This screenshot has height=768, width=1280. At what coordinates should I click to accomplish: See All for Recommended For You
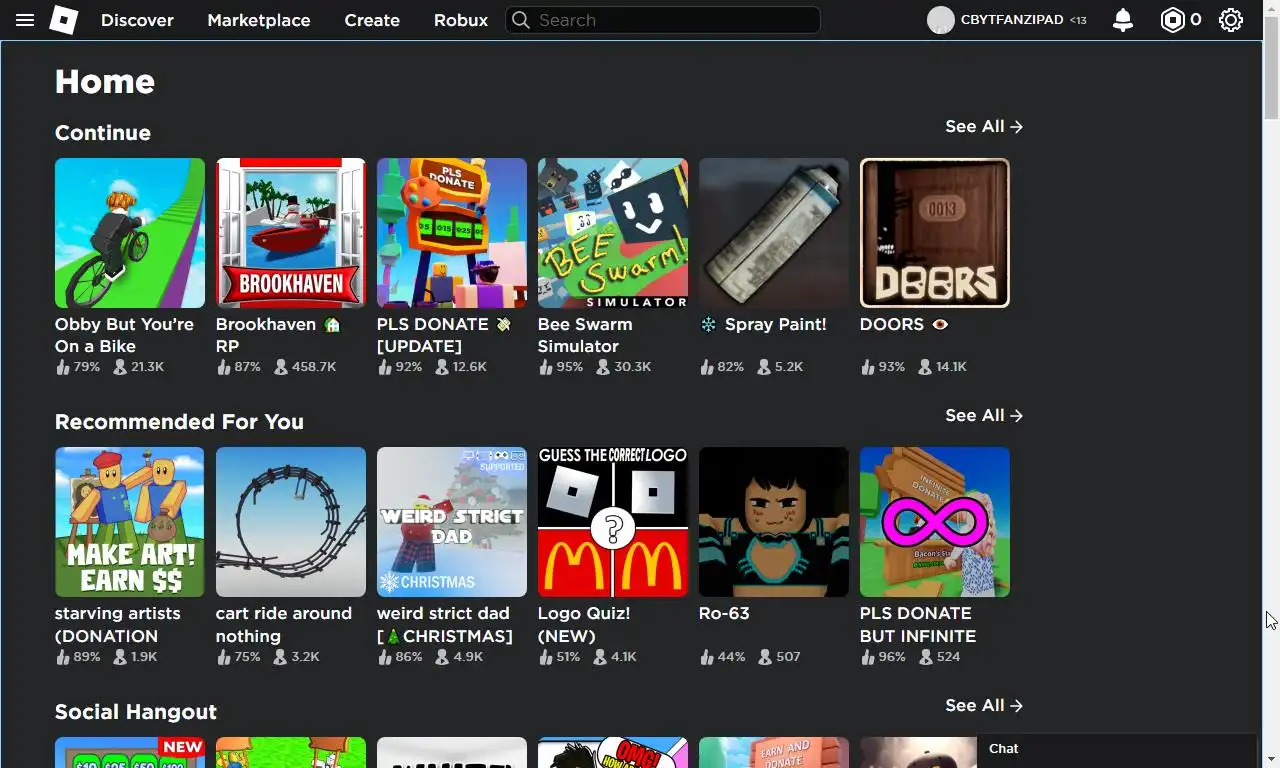click(984, 416)
